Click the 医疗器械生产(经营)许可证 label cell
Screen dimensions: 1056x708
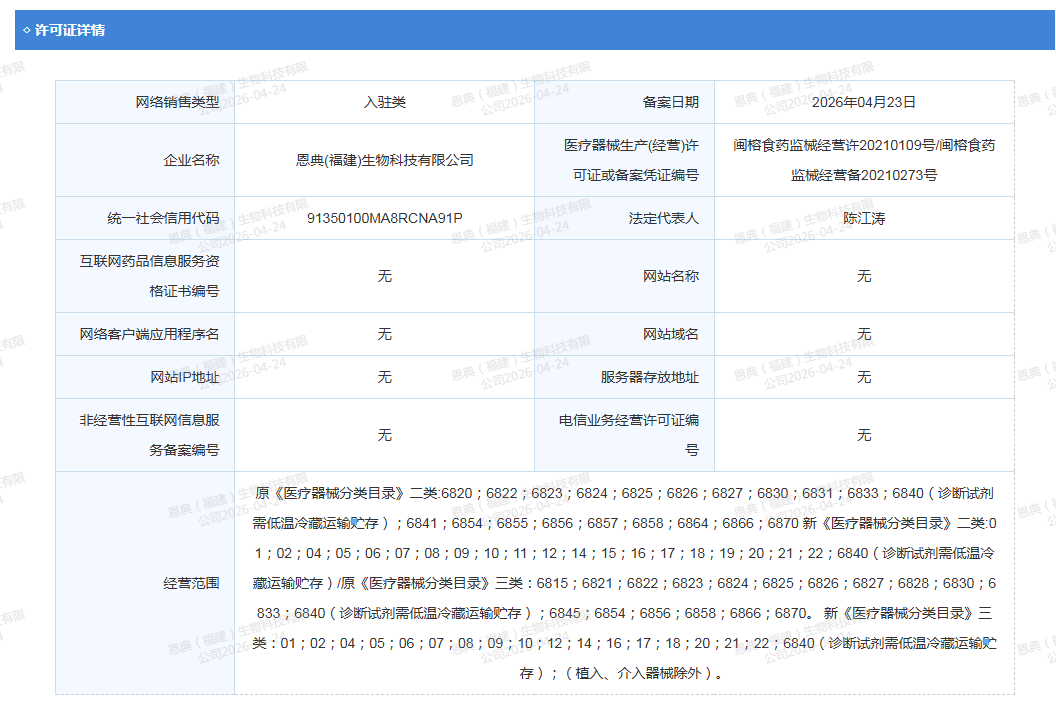click(630, 160)
